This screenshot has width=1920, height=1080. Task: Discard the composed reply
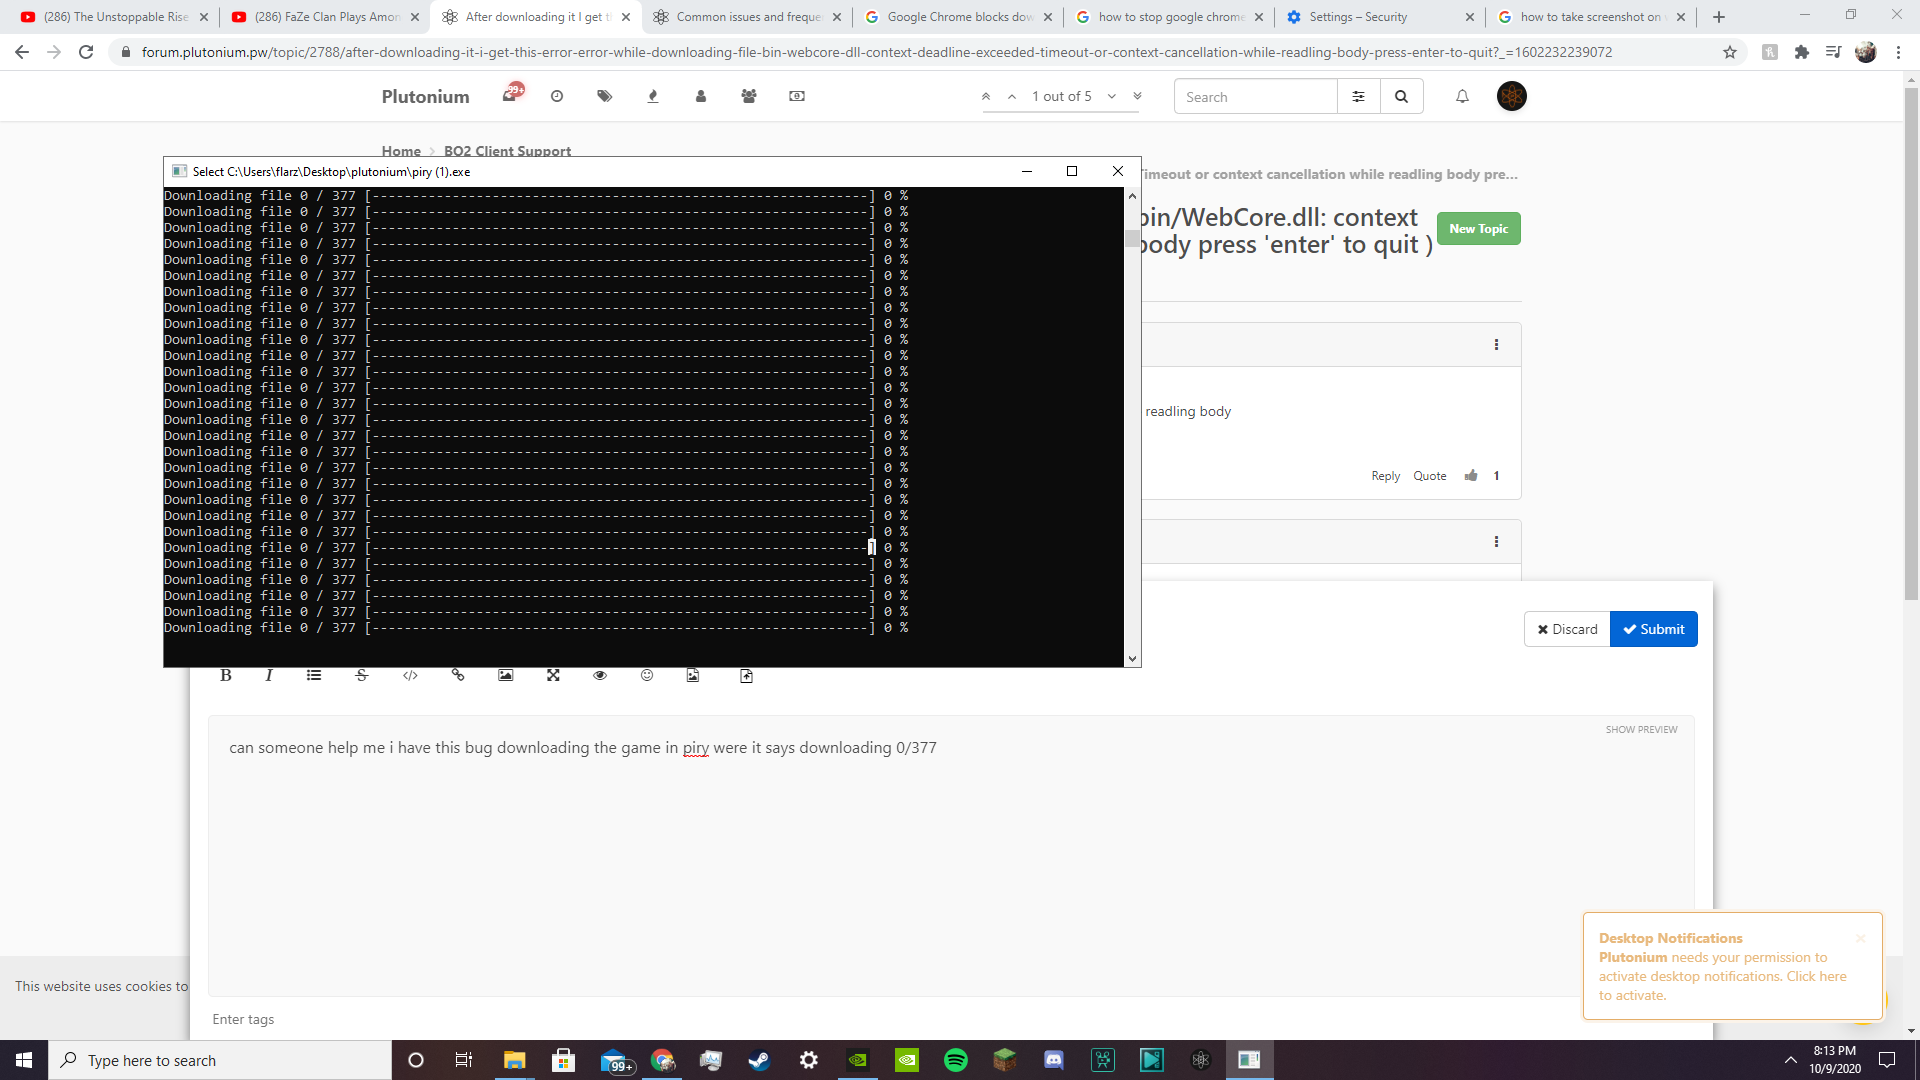pos(1567,629)
